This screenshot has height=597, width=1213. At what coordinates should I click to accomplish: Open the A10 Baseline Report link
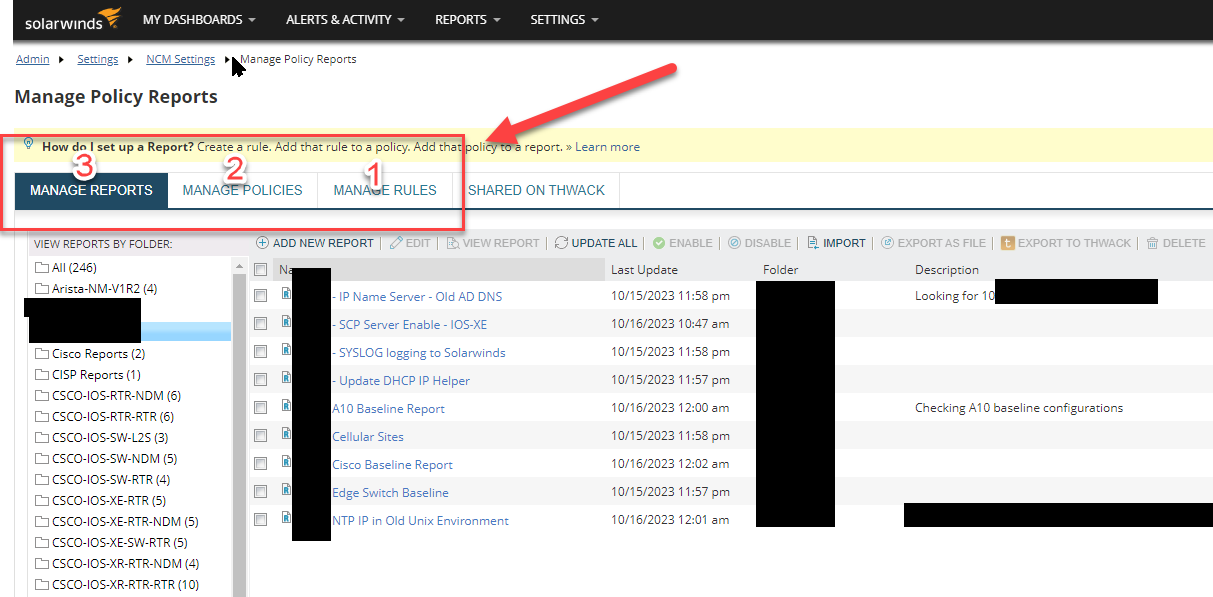click(x=388, y=408)
